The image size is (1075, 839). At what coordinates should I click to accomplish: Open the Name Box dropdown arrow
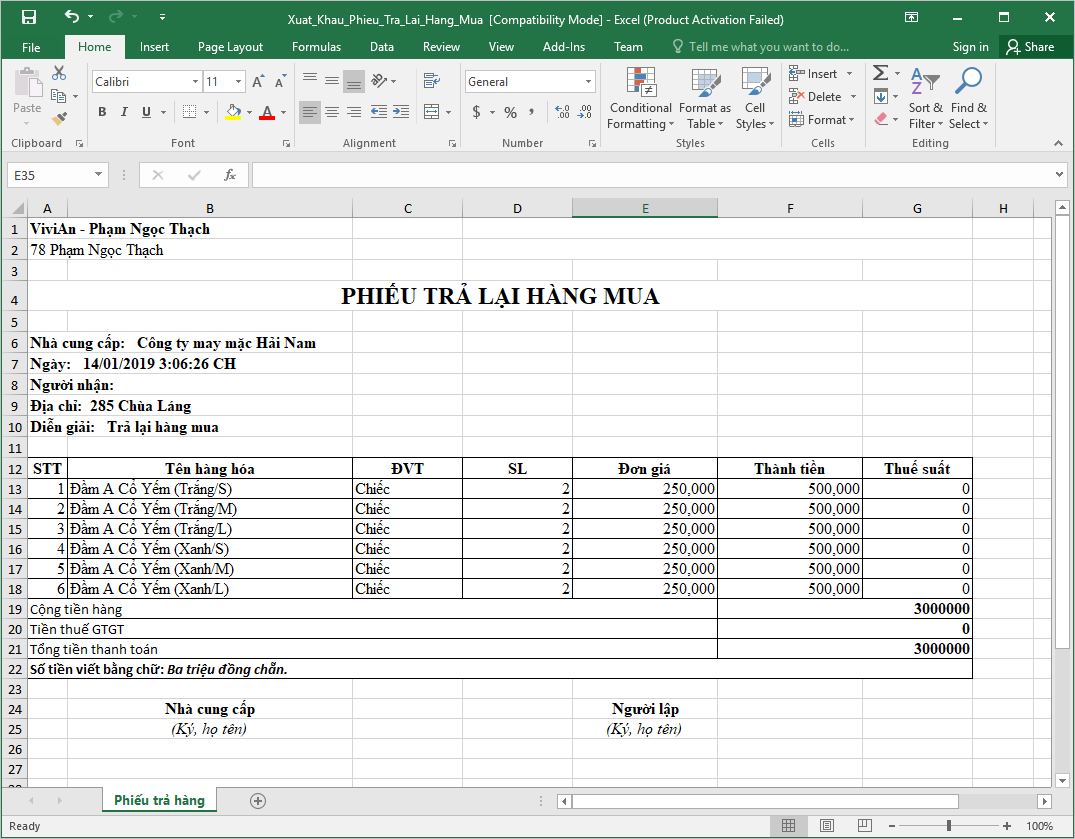tap(98, 175)
